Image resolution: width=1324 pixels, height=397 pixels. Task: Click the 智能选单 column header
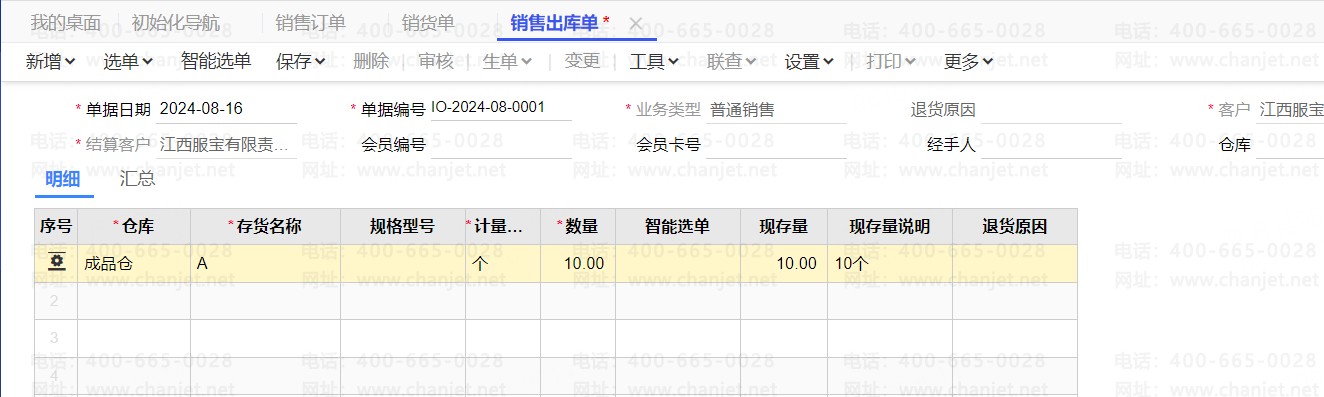(678, 227)
